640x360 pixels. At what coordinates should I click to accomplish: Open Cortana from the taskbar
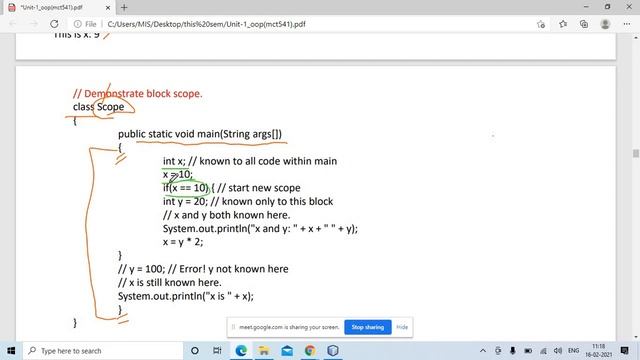[195, 351]
